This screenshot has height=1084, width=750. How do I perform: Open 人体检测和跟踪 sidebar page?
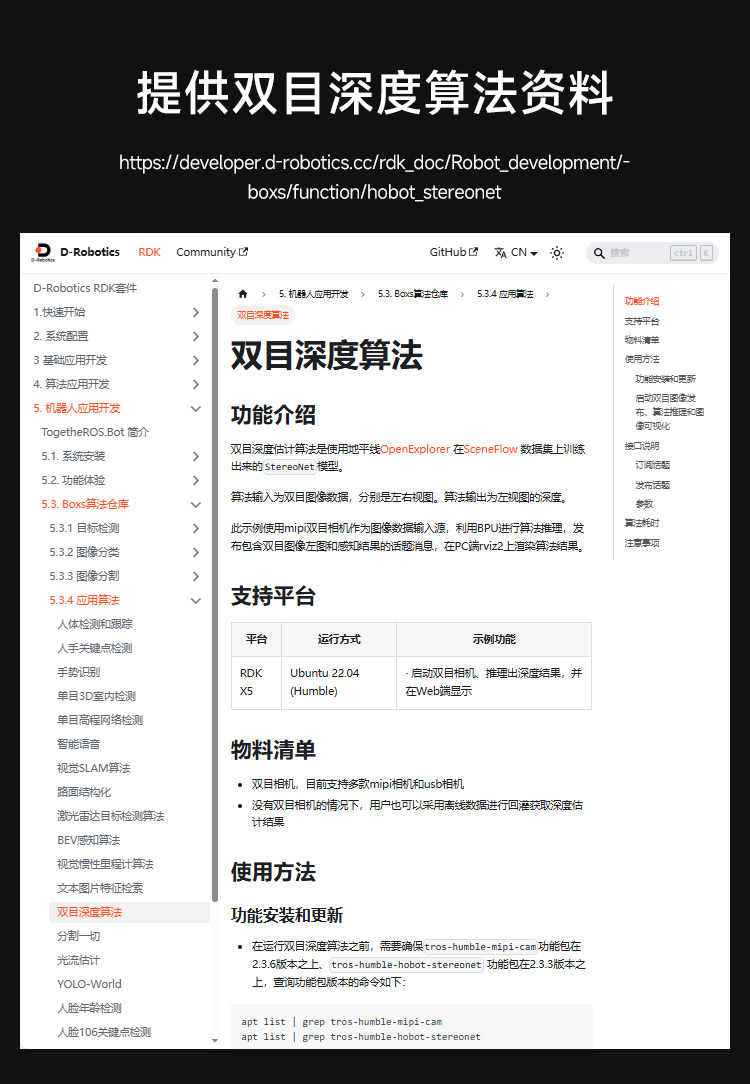click(x=95, y=624)
